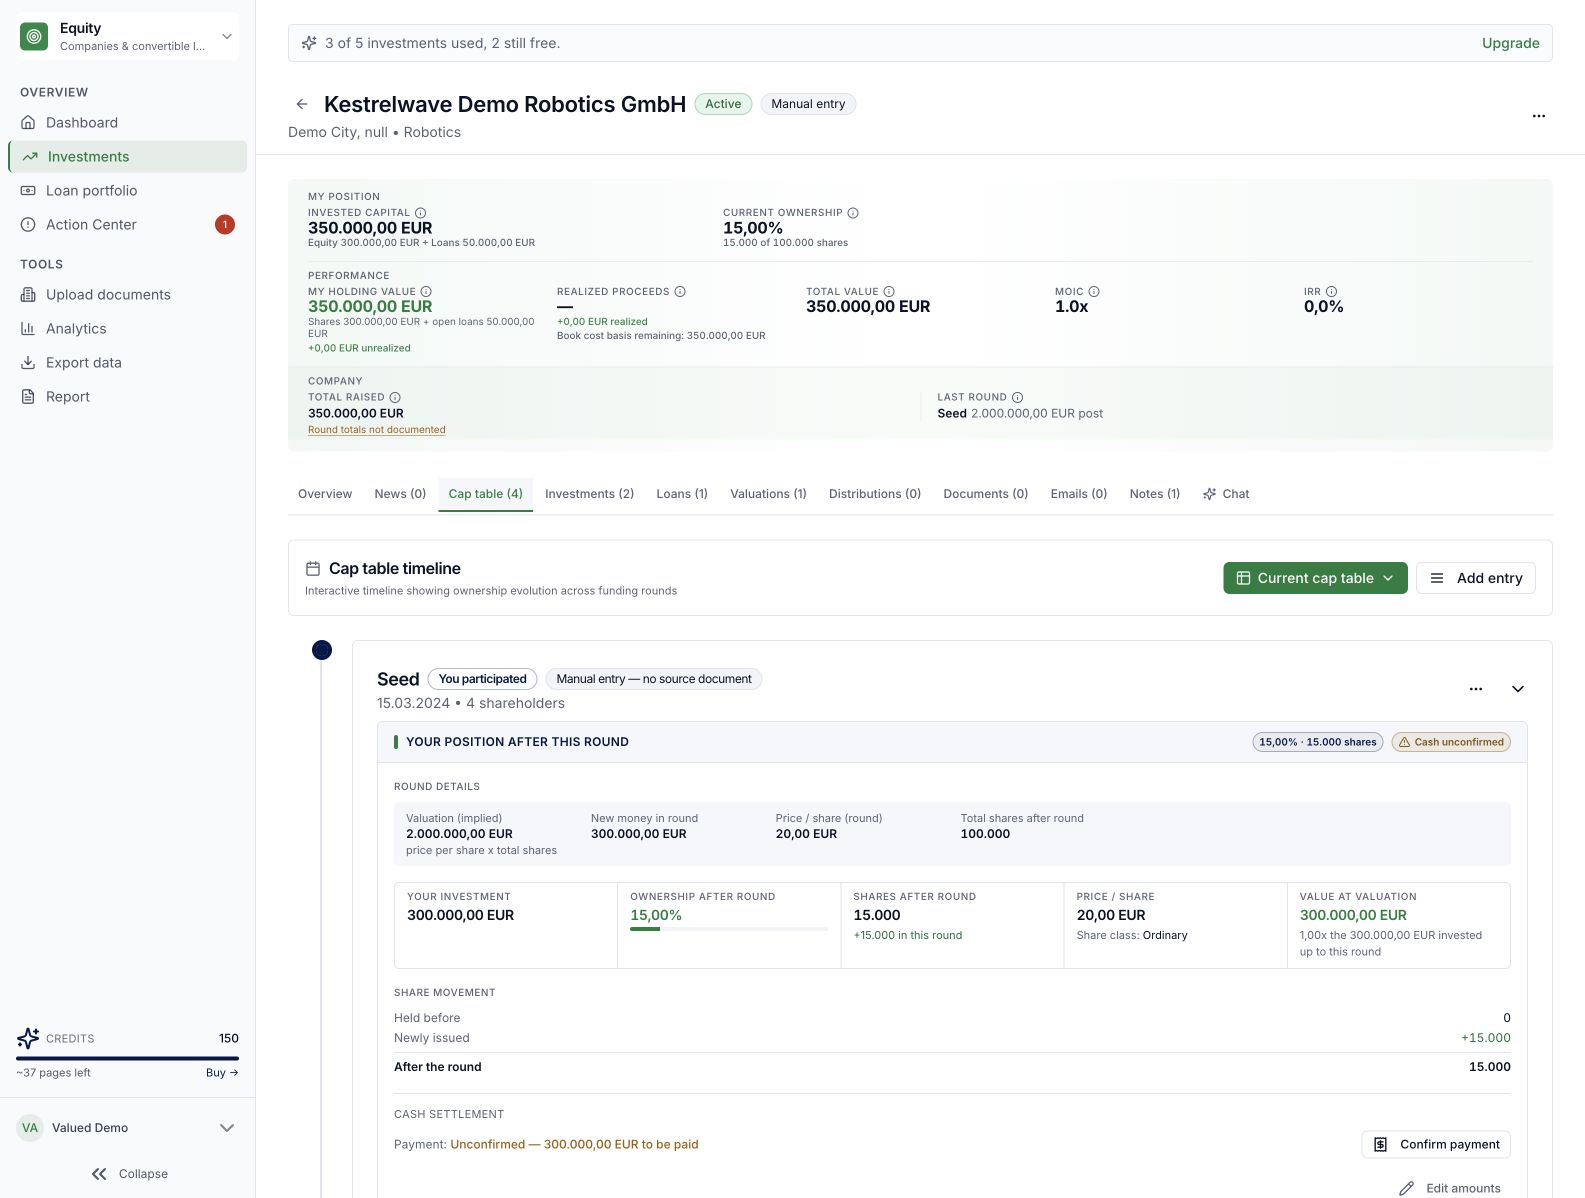Open the Chat tab
The width and height of the screenshot is (1585, 1198).
point(1226,494)
